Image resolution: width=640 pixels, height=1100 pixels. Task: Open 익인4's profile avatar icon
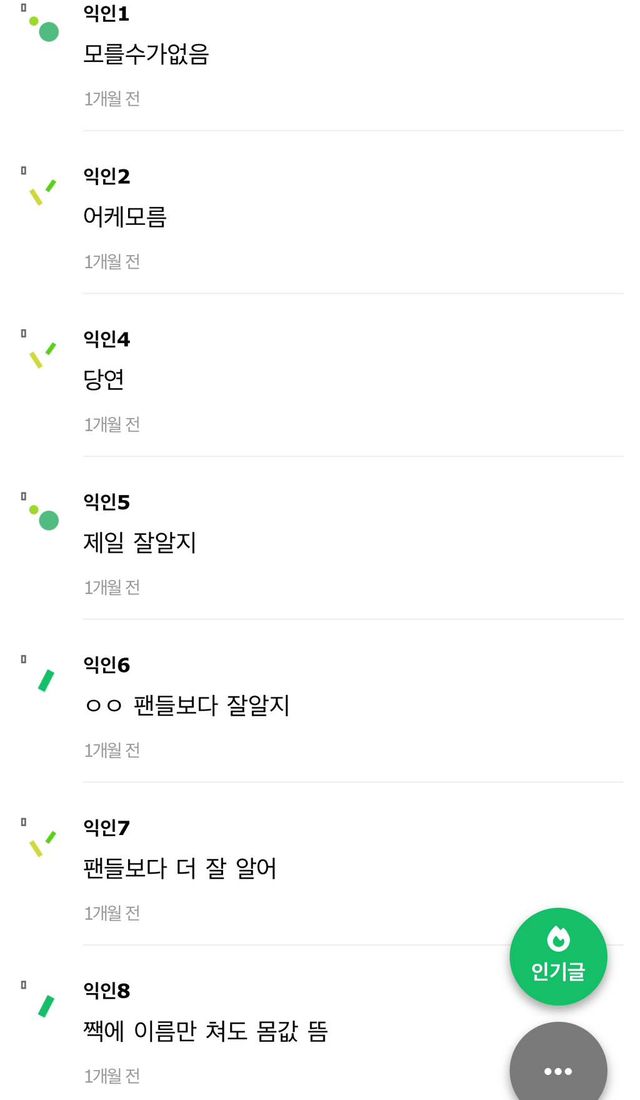42,354
